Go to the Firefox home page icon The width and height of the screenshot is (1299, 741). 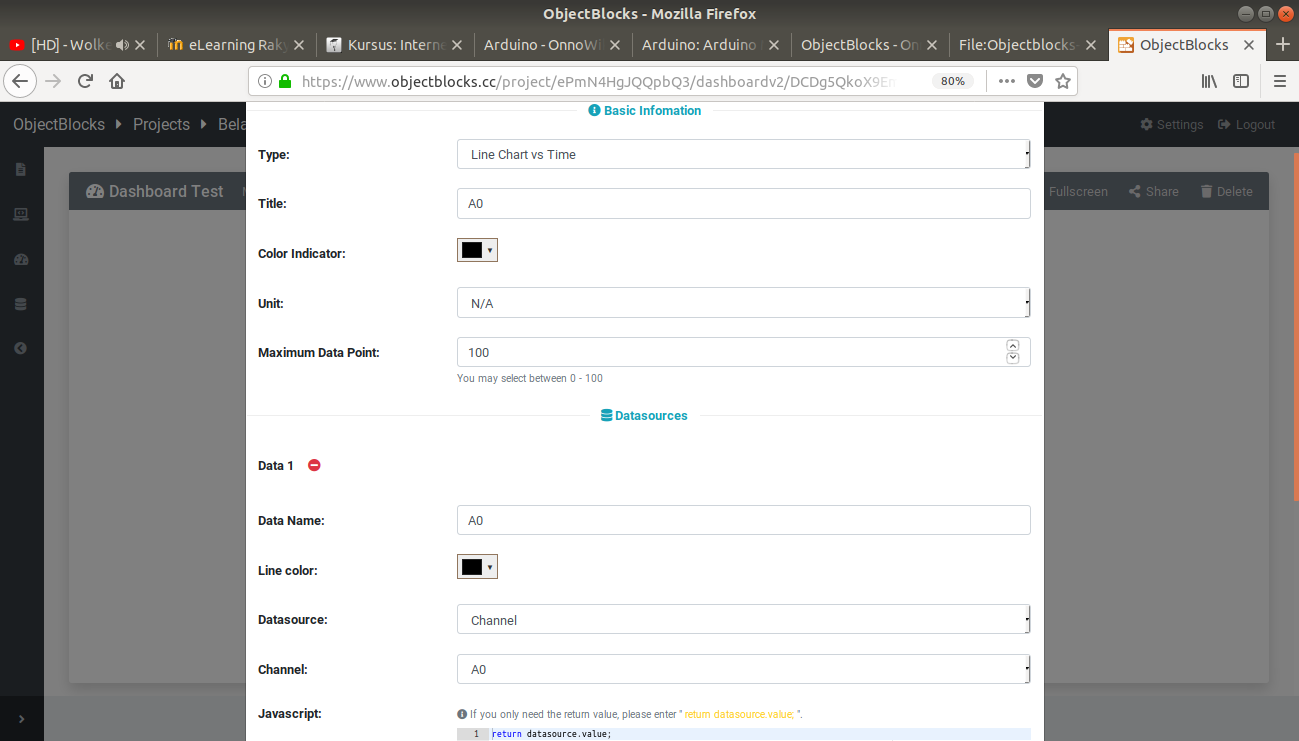coord(117,81)
